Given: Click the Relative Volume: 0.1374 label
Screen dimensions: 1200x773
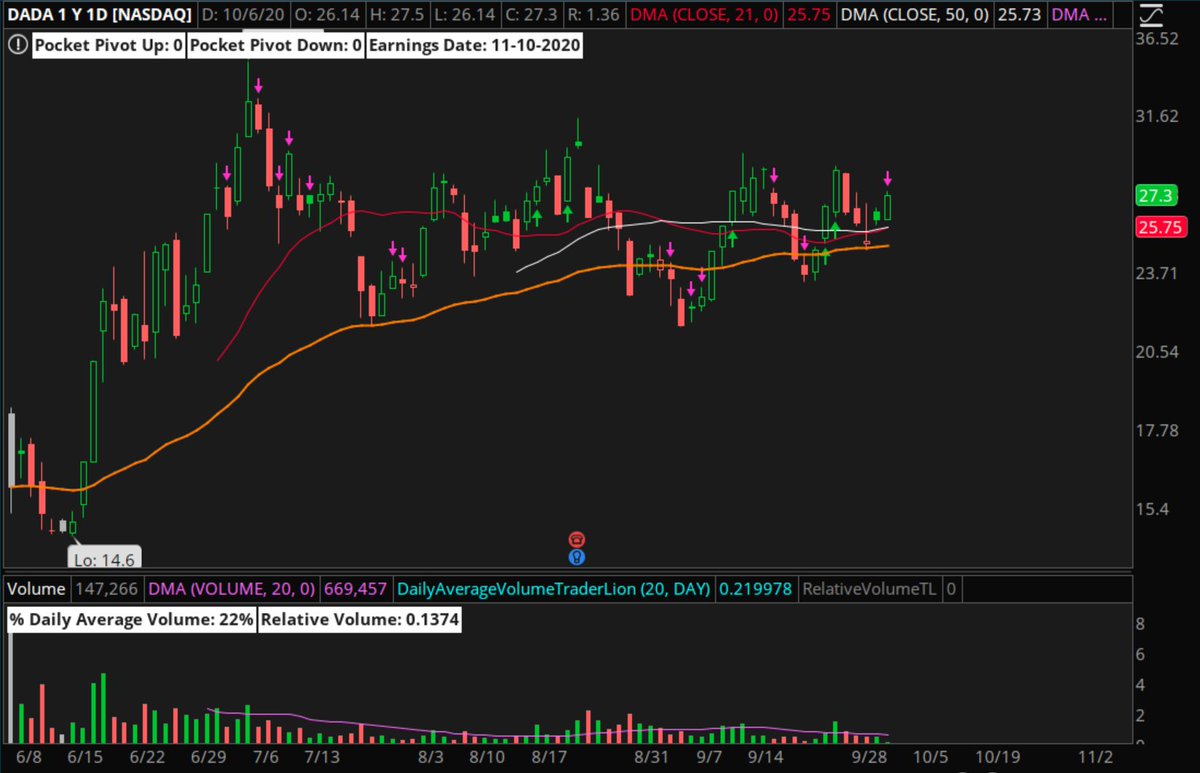Looking at the screenshot, I should click(x=360, y=620).
